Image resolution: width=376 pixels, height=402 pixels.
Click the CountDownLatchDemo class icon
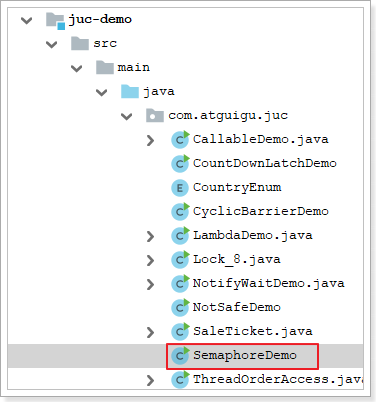[x=180, y=164]
